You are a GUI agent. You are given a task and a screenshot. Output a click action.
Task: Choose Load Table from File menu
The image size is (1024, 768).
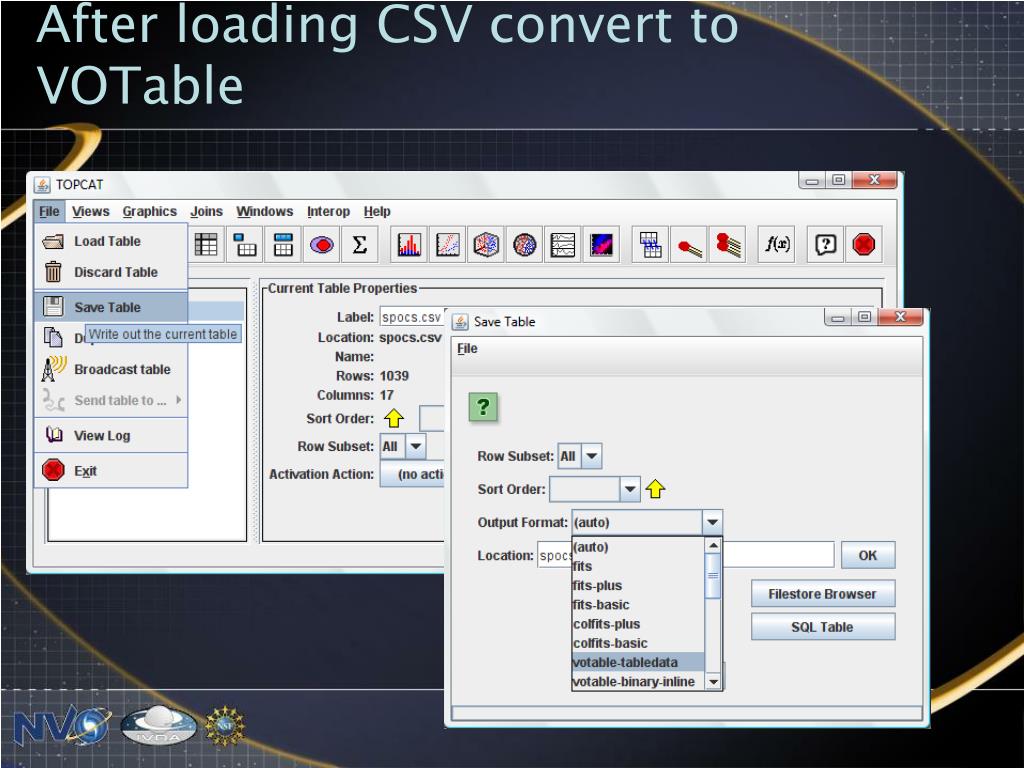(x=111, y=241)
